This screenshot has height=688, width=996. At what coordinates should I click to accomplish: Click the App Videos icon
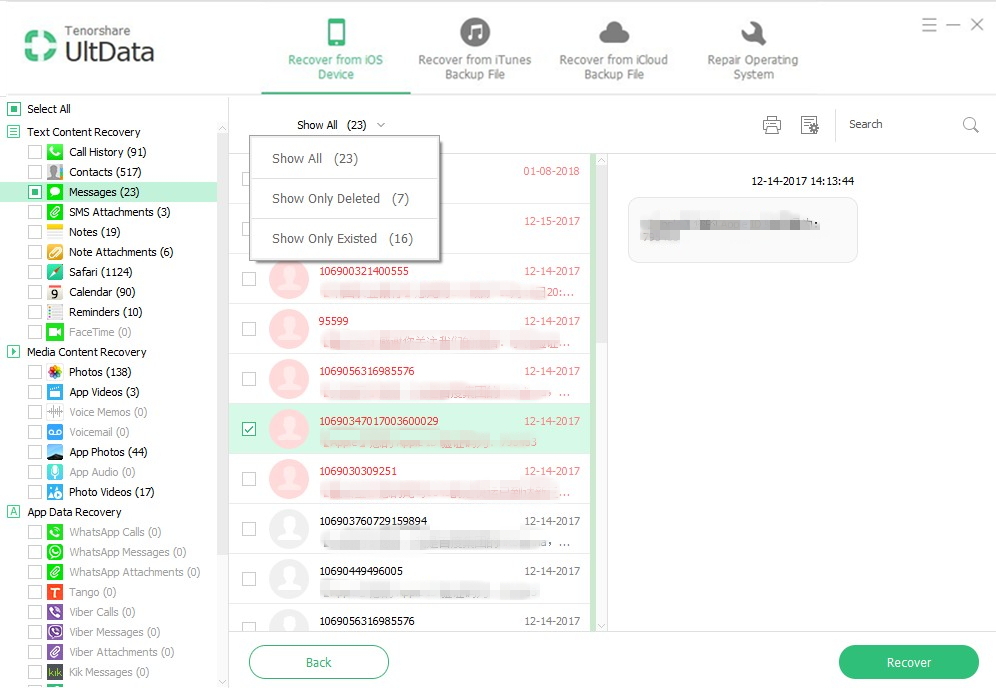pyautogui.click(x=55, y=392)
